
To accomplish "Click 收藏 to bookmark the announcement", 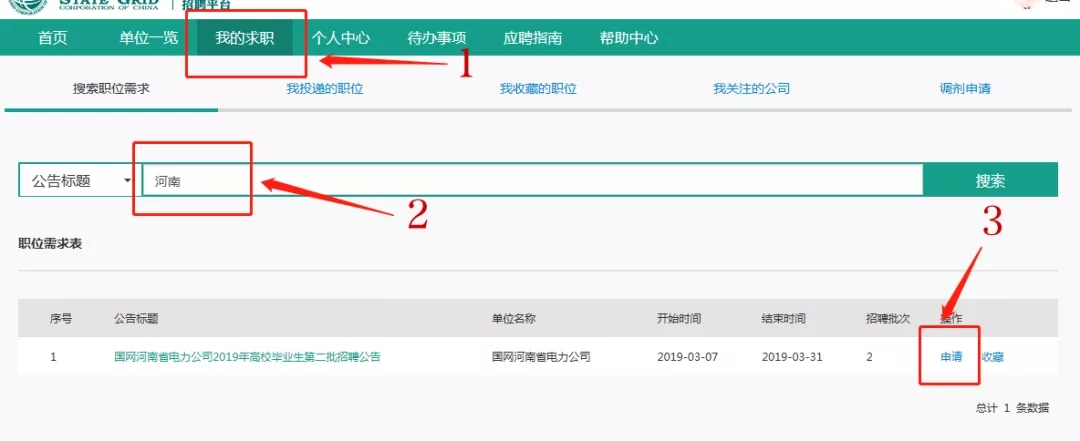I will pos(992,356).
